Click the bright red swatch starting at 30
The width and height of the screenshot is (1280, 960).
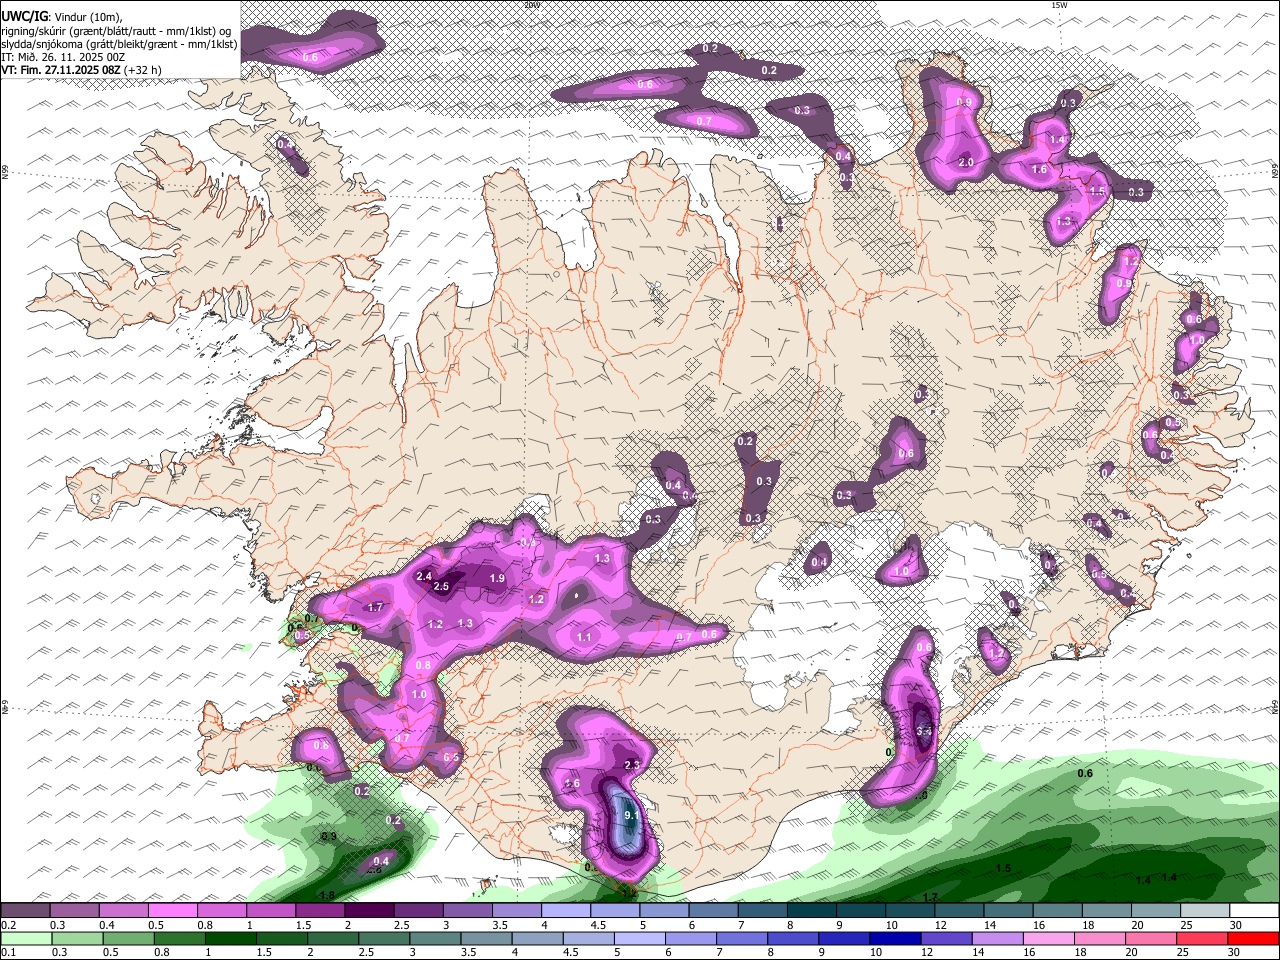coord(1254,938)
